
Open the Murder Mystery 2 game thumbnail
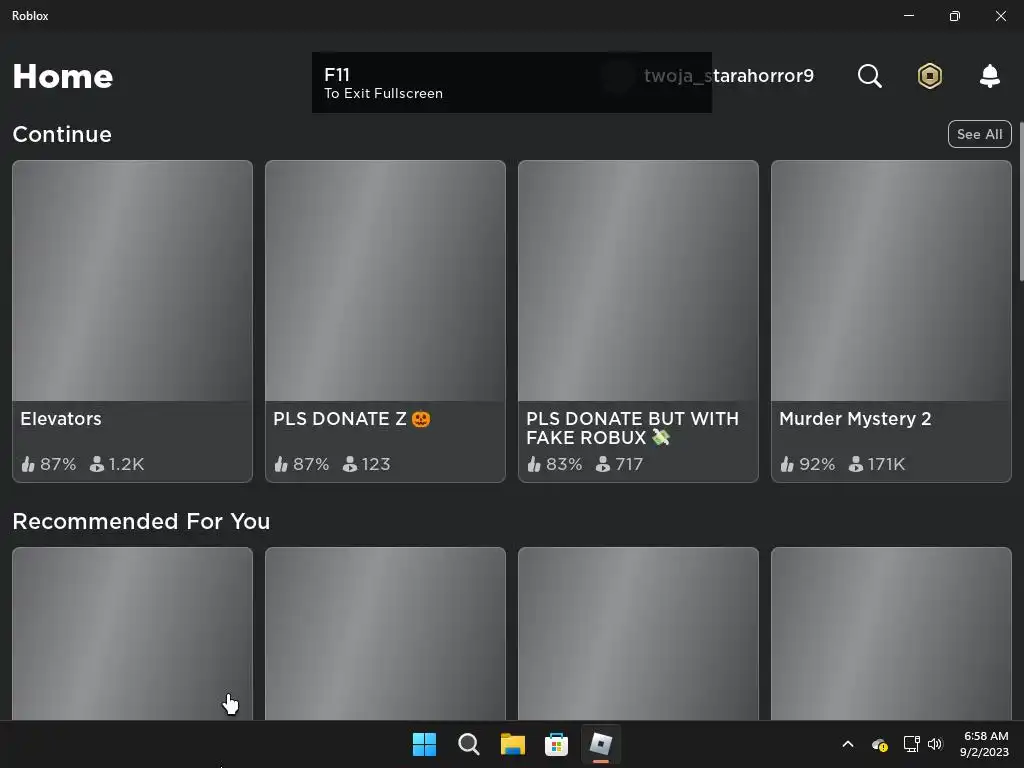pyautogui.click(x=891, y=281)
